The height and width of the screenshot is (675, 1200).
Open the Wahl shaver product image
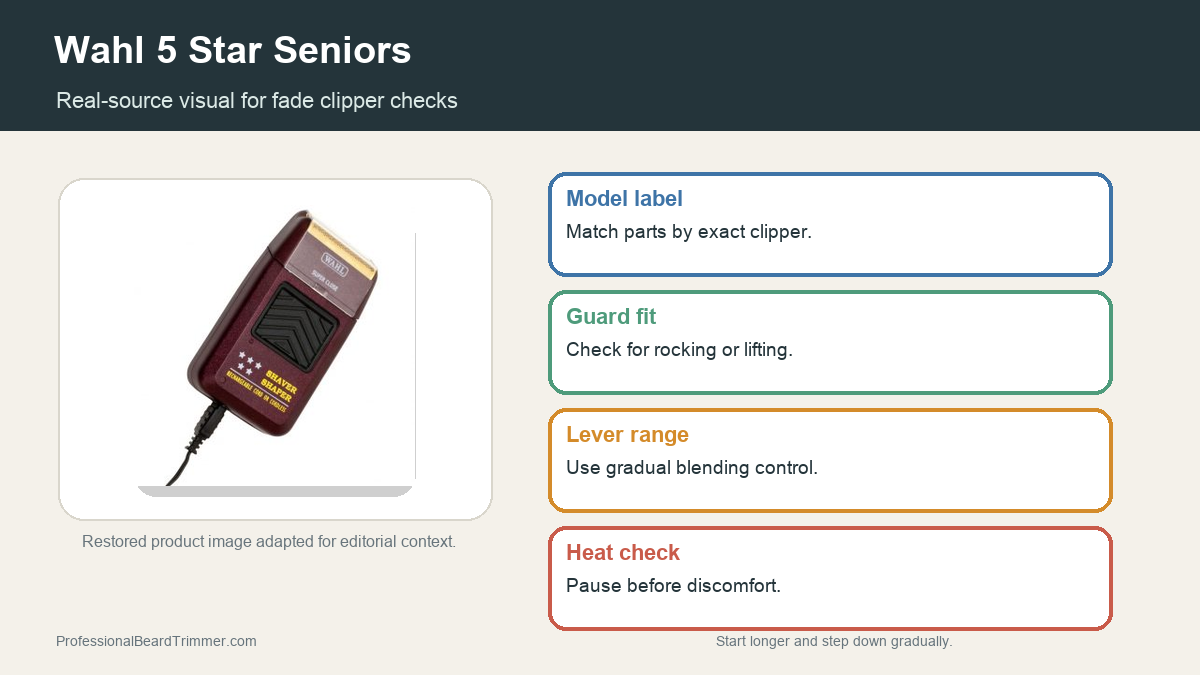point(275,350)
